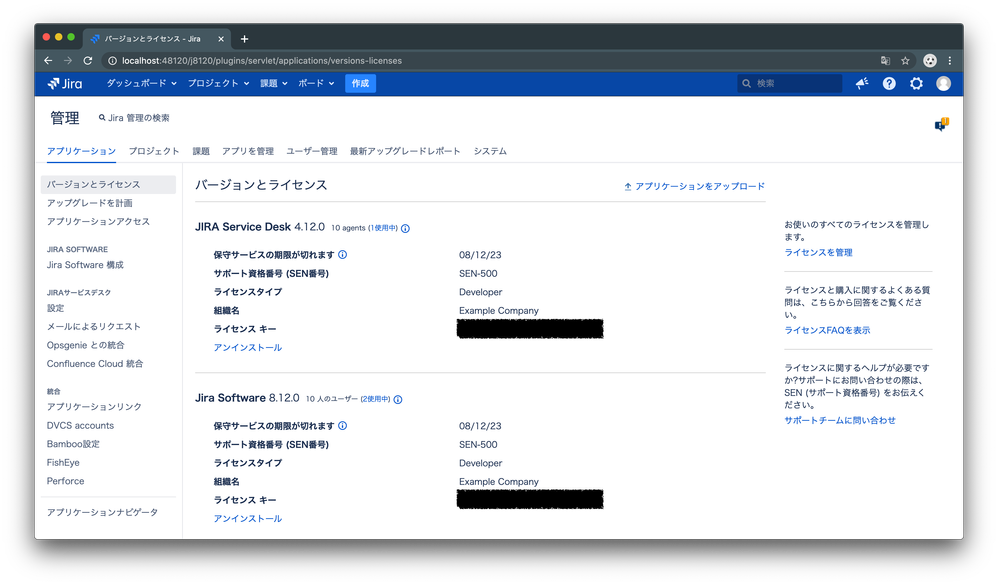Open メールによるリクエスト in sidebar
The image size is (998, 585).
coord(94,327)
